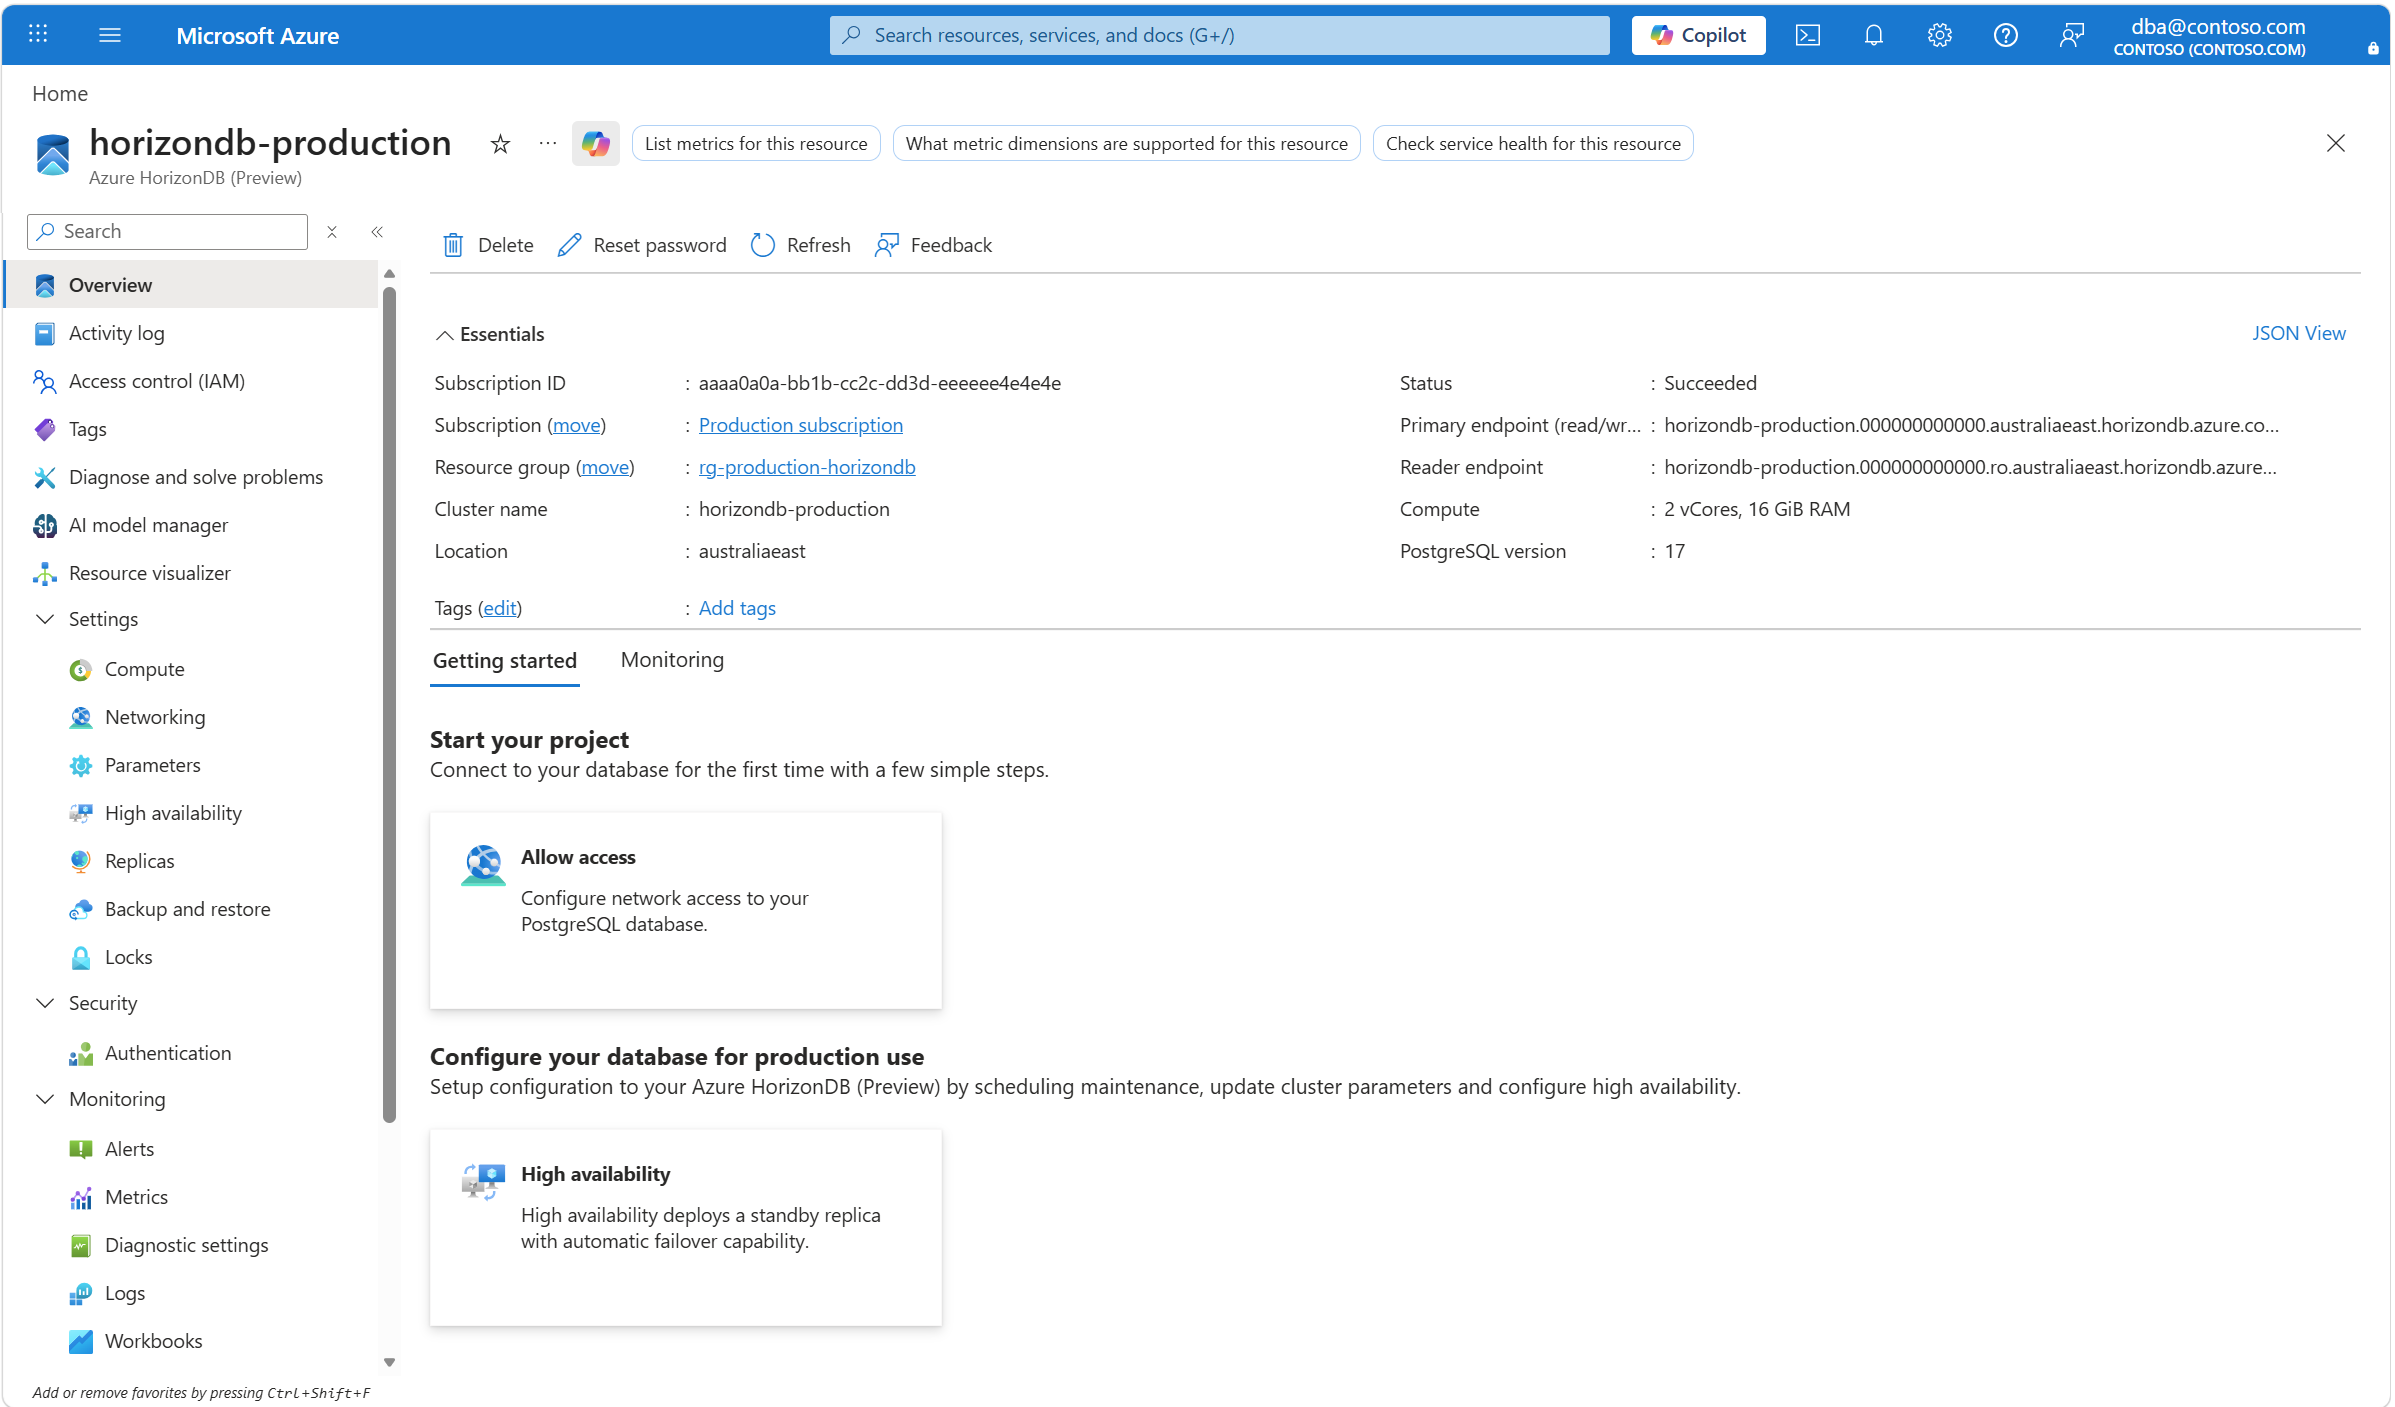Click the Copilot icon next to resource title

[x=596, y=144]
